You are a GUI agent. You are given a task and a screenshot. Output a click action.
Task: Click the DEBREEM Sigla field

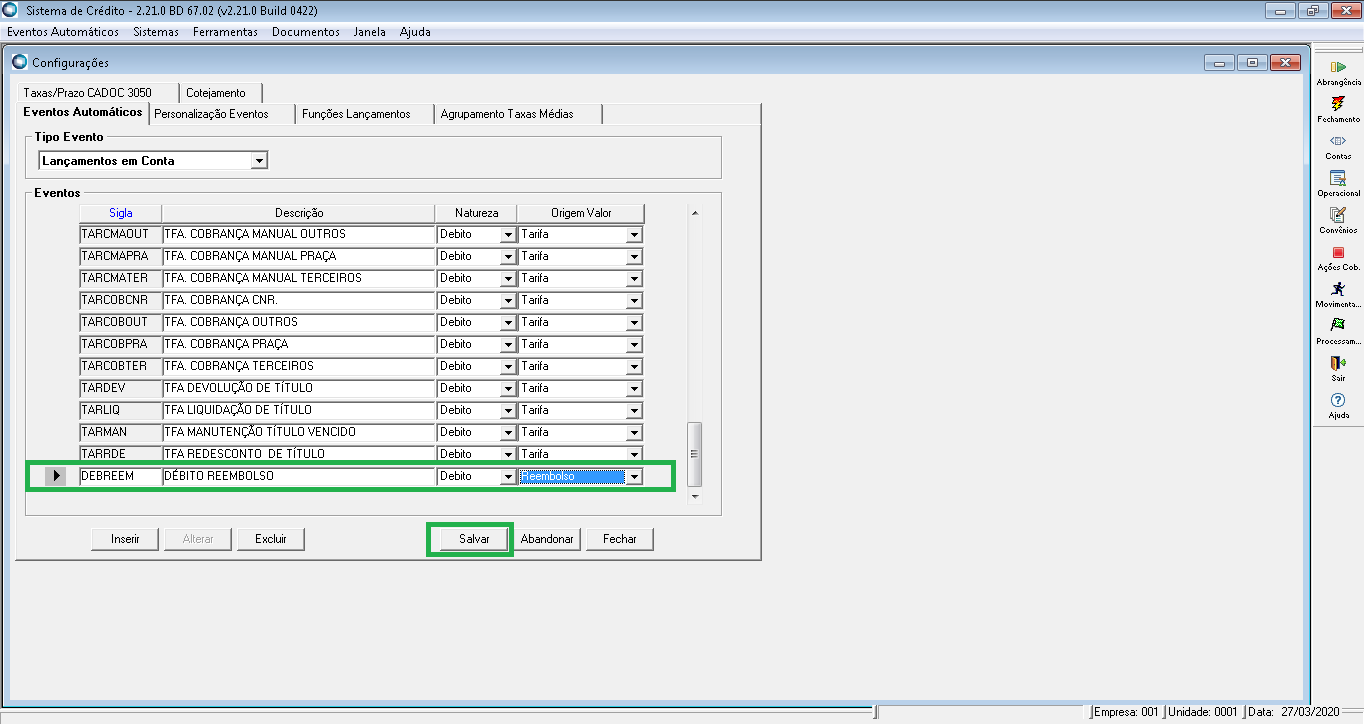pos(120,477)
